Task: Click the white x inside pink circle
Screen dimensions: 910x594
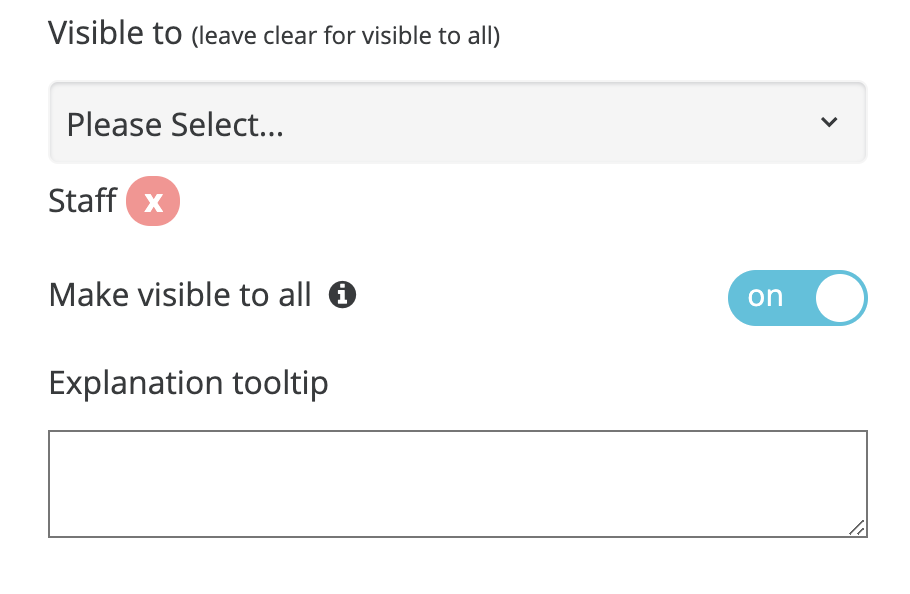Action: click(153, 202)
